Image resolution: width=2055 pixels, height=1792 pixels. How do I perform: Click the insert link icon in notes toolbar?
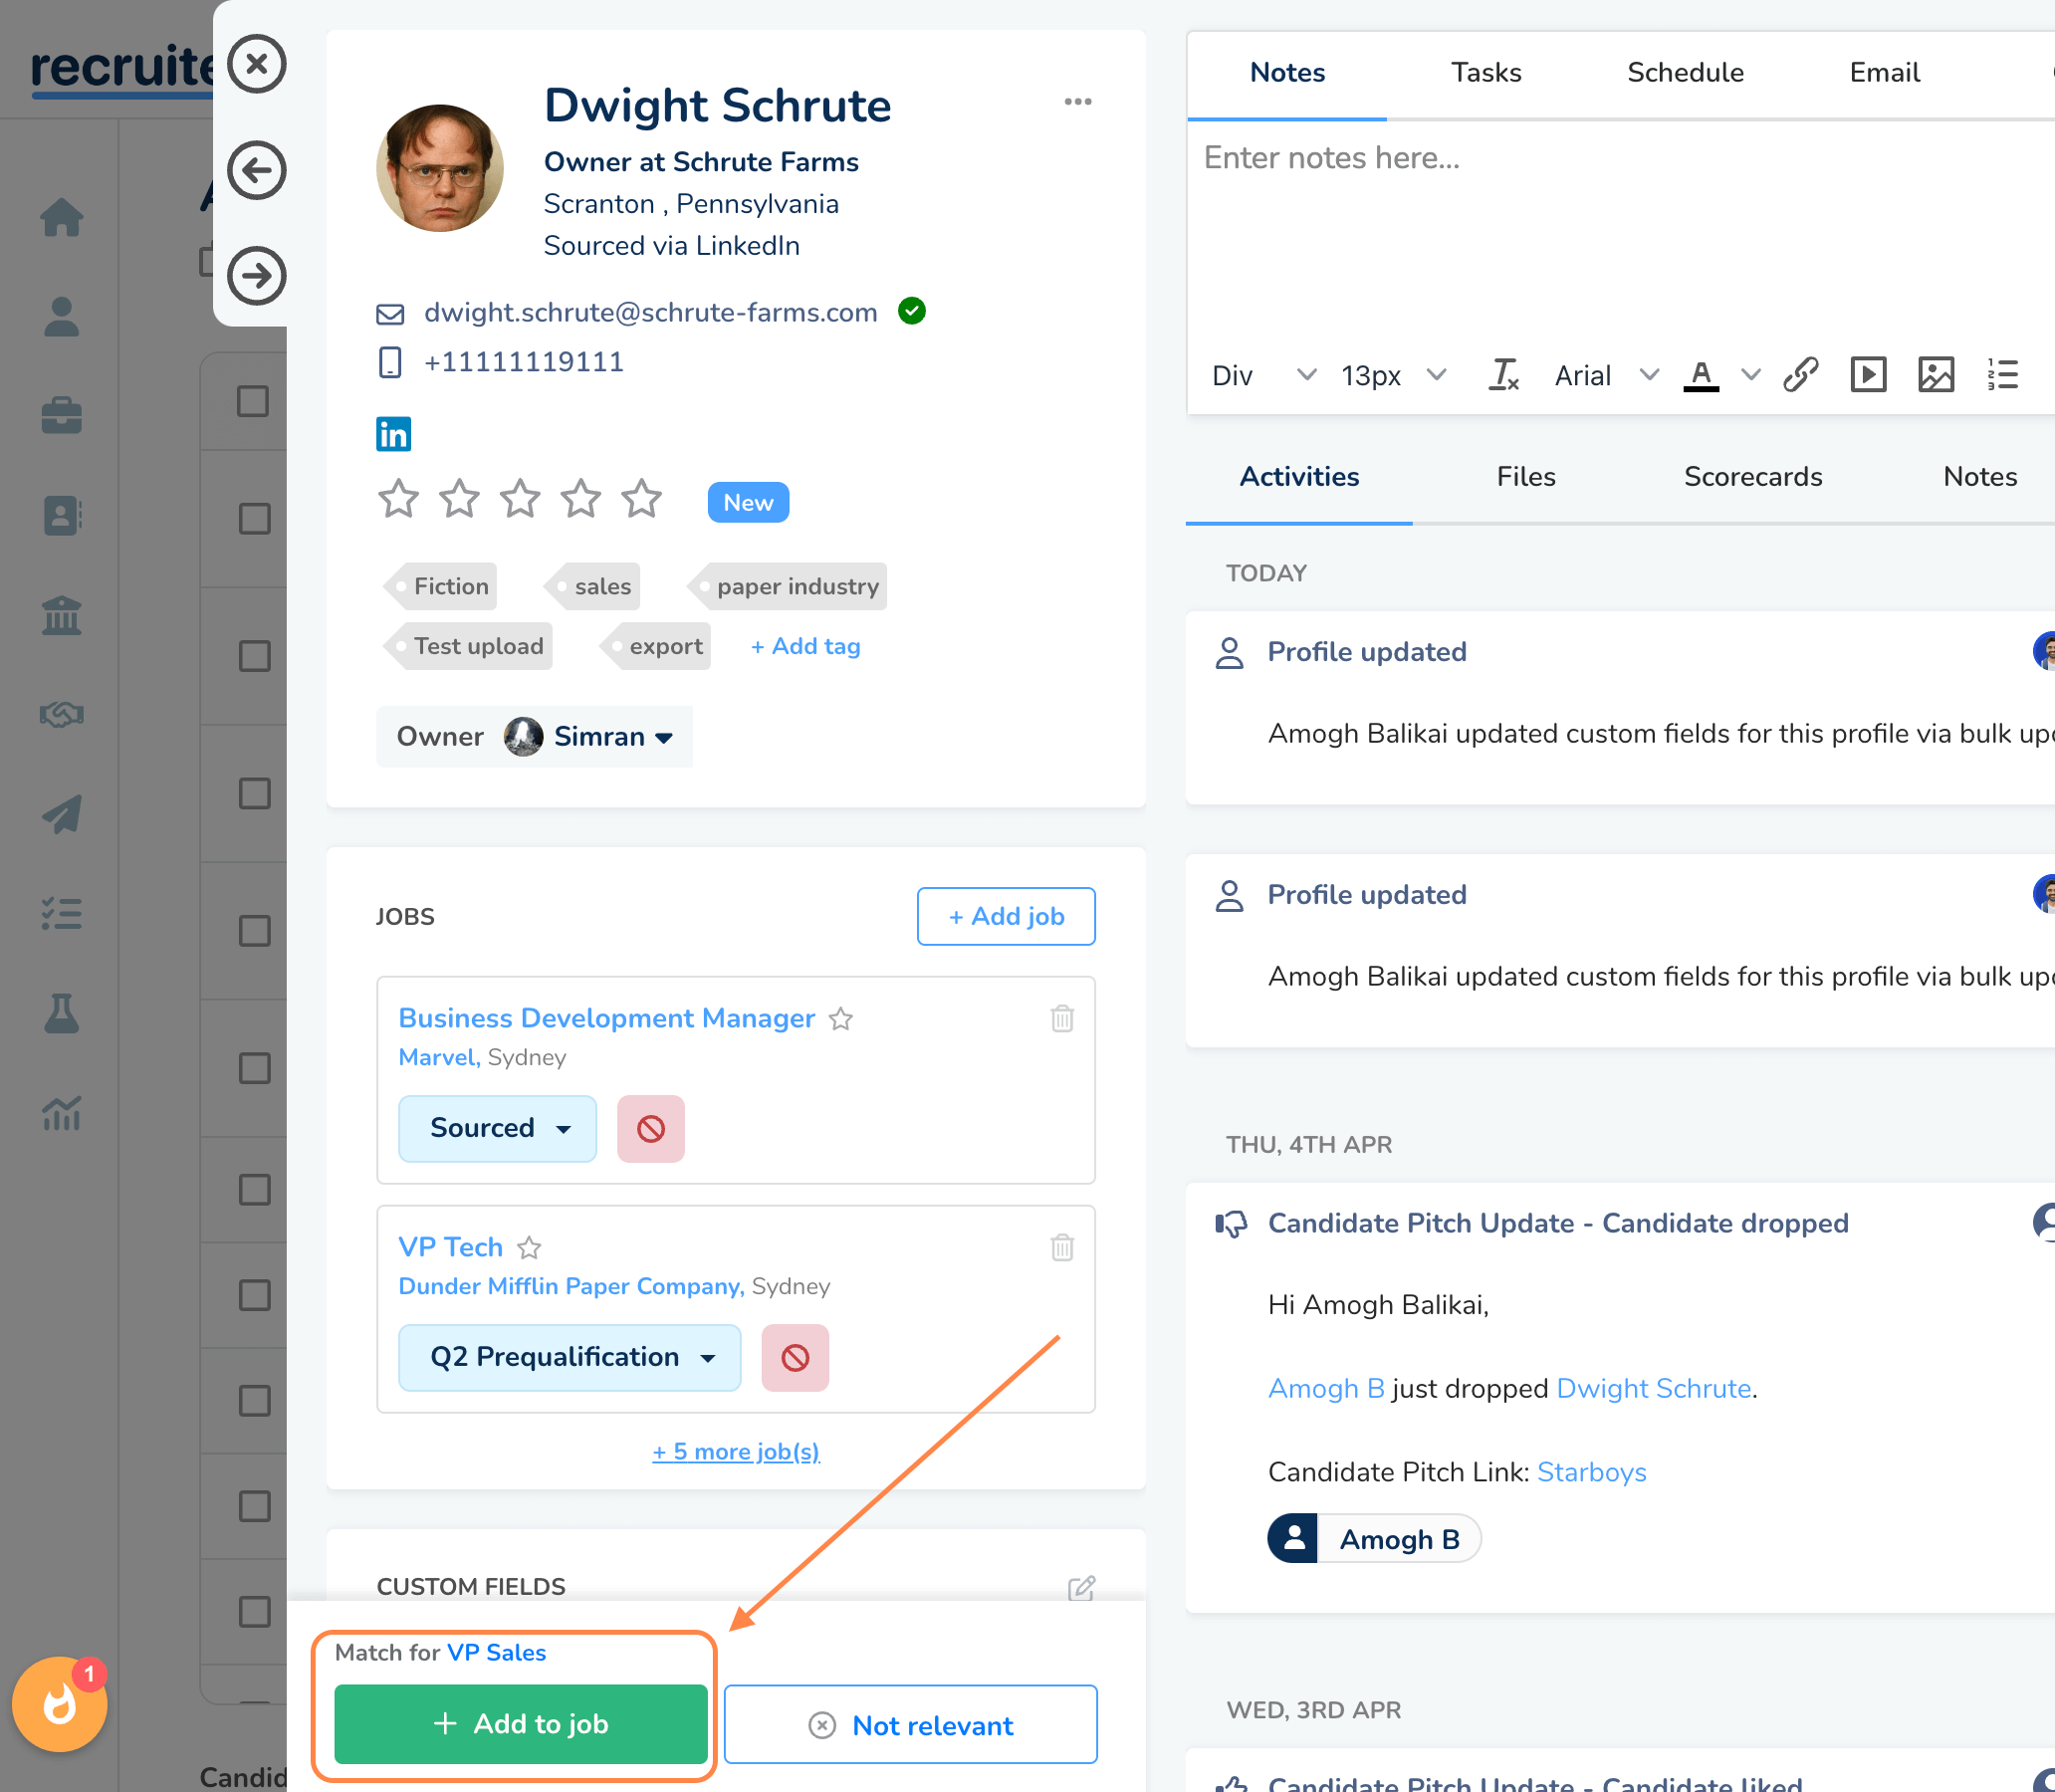coord(1799,375)
